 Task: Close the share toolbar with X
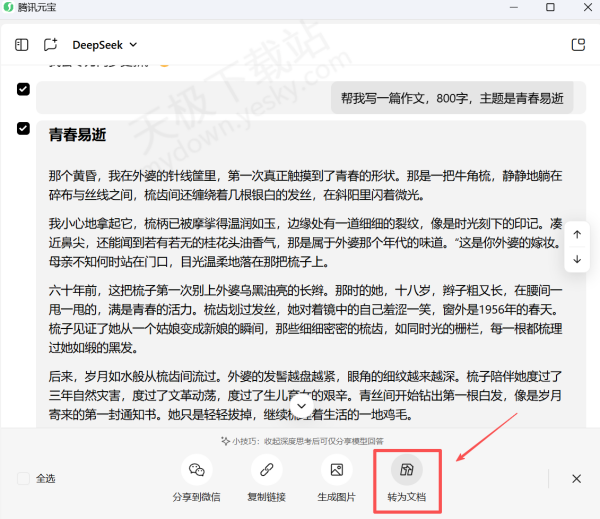[x=576, y=479]
